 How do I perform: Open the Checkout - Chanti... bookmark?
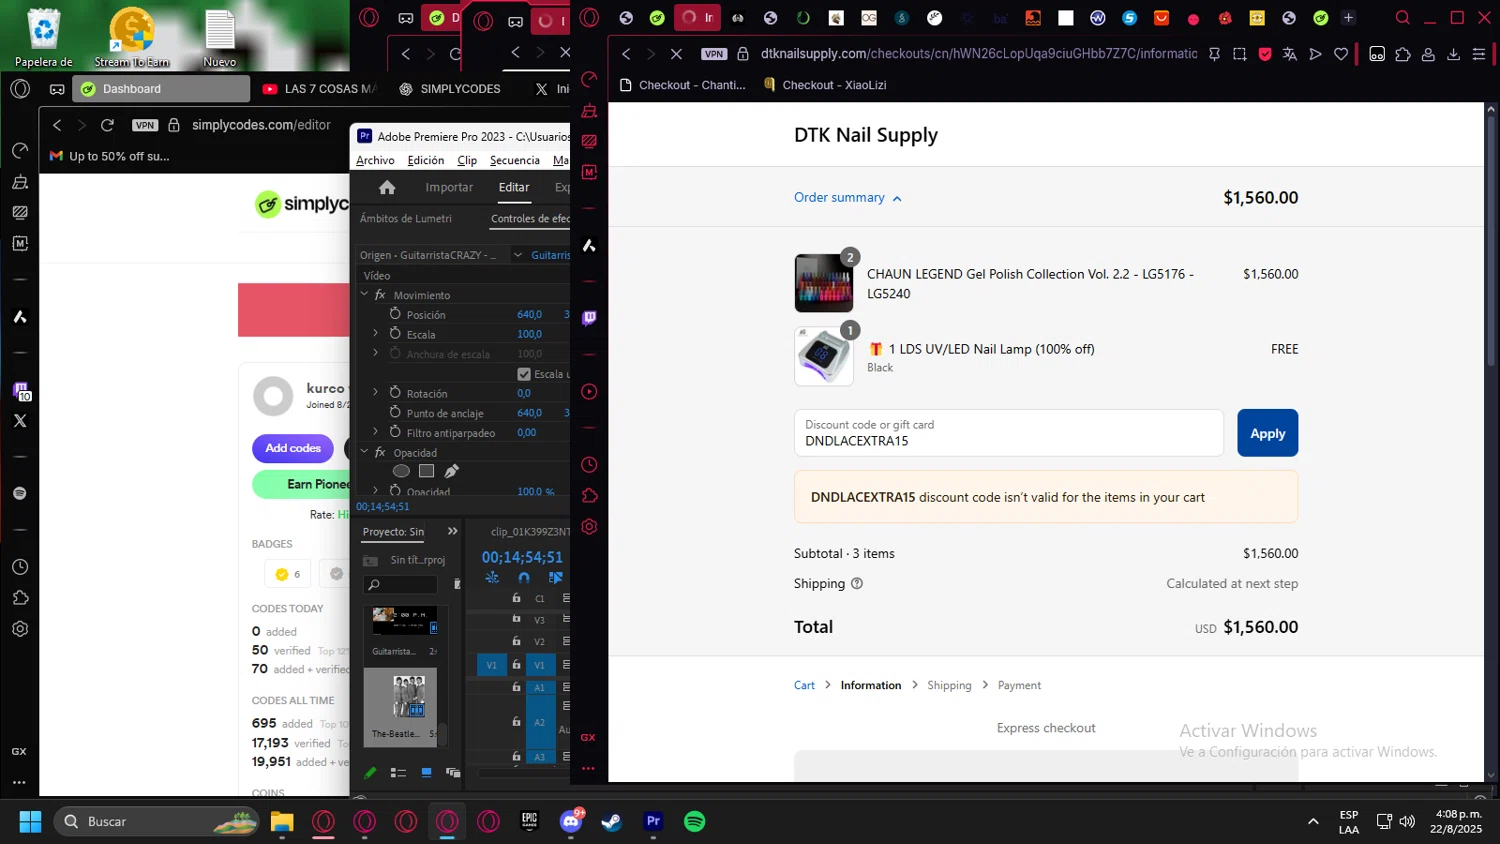(682, 85)
